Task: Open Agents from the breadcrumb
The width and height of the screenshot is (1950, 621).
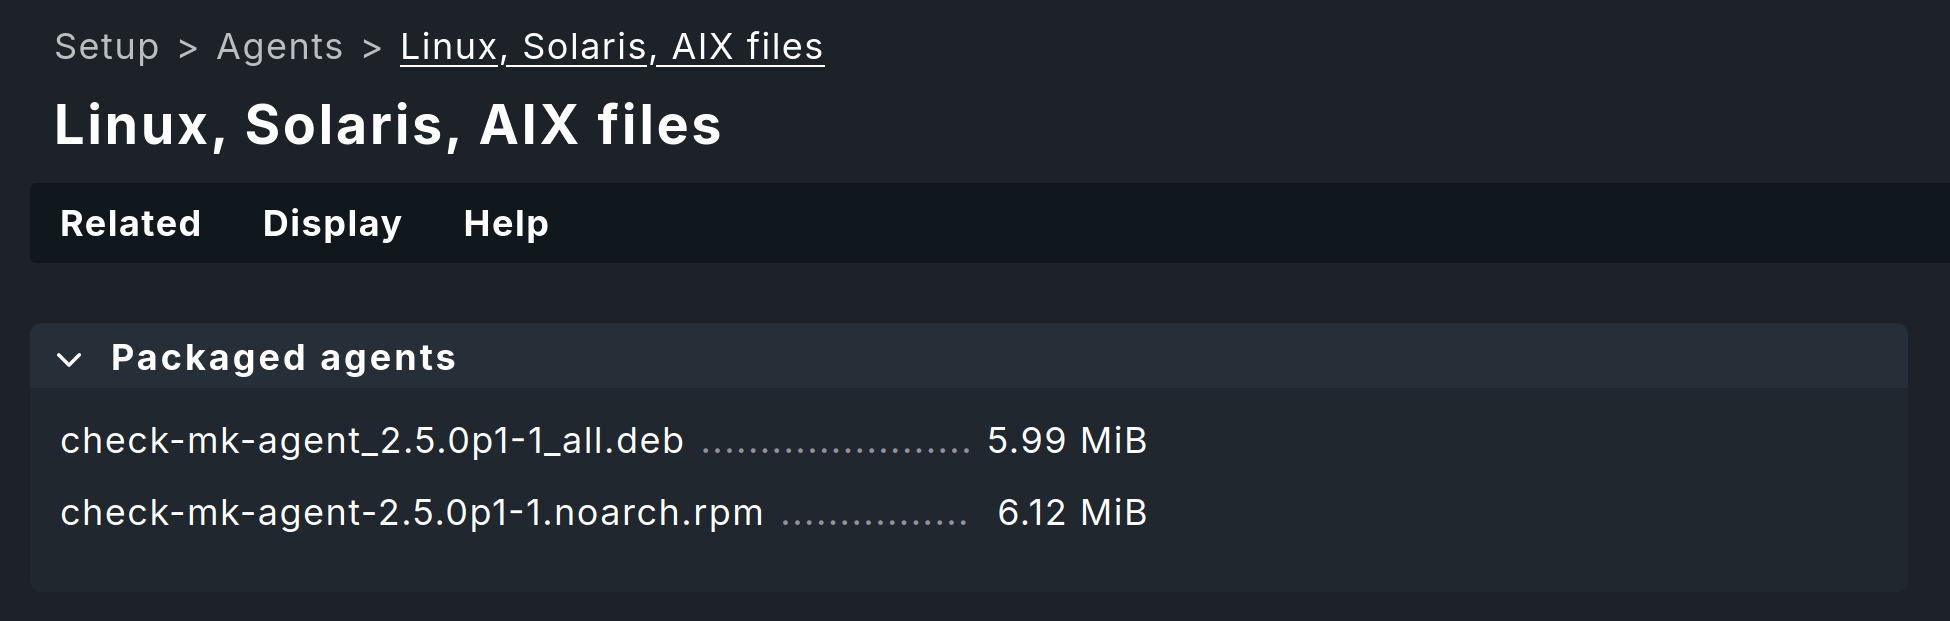Action: click(280, 46)
